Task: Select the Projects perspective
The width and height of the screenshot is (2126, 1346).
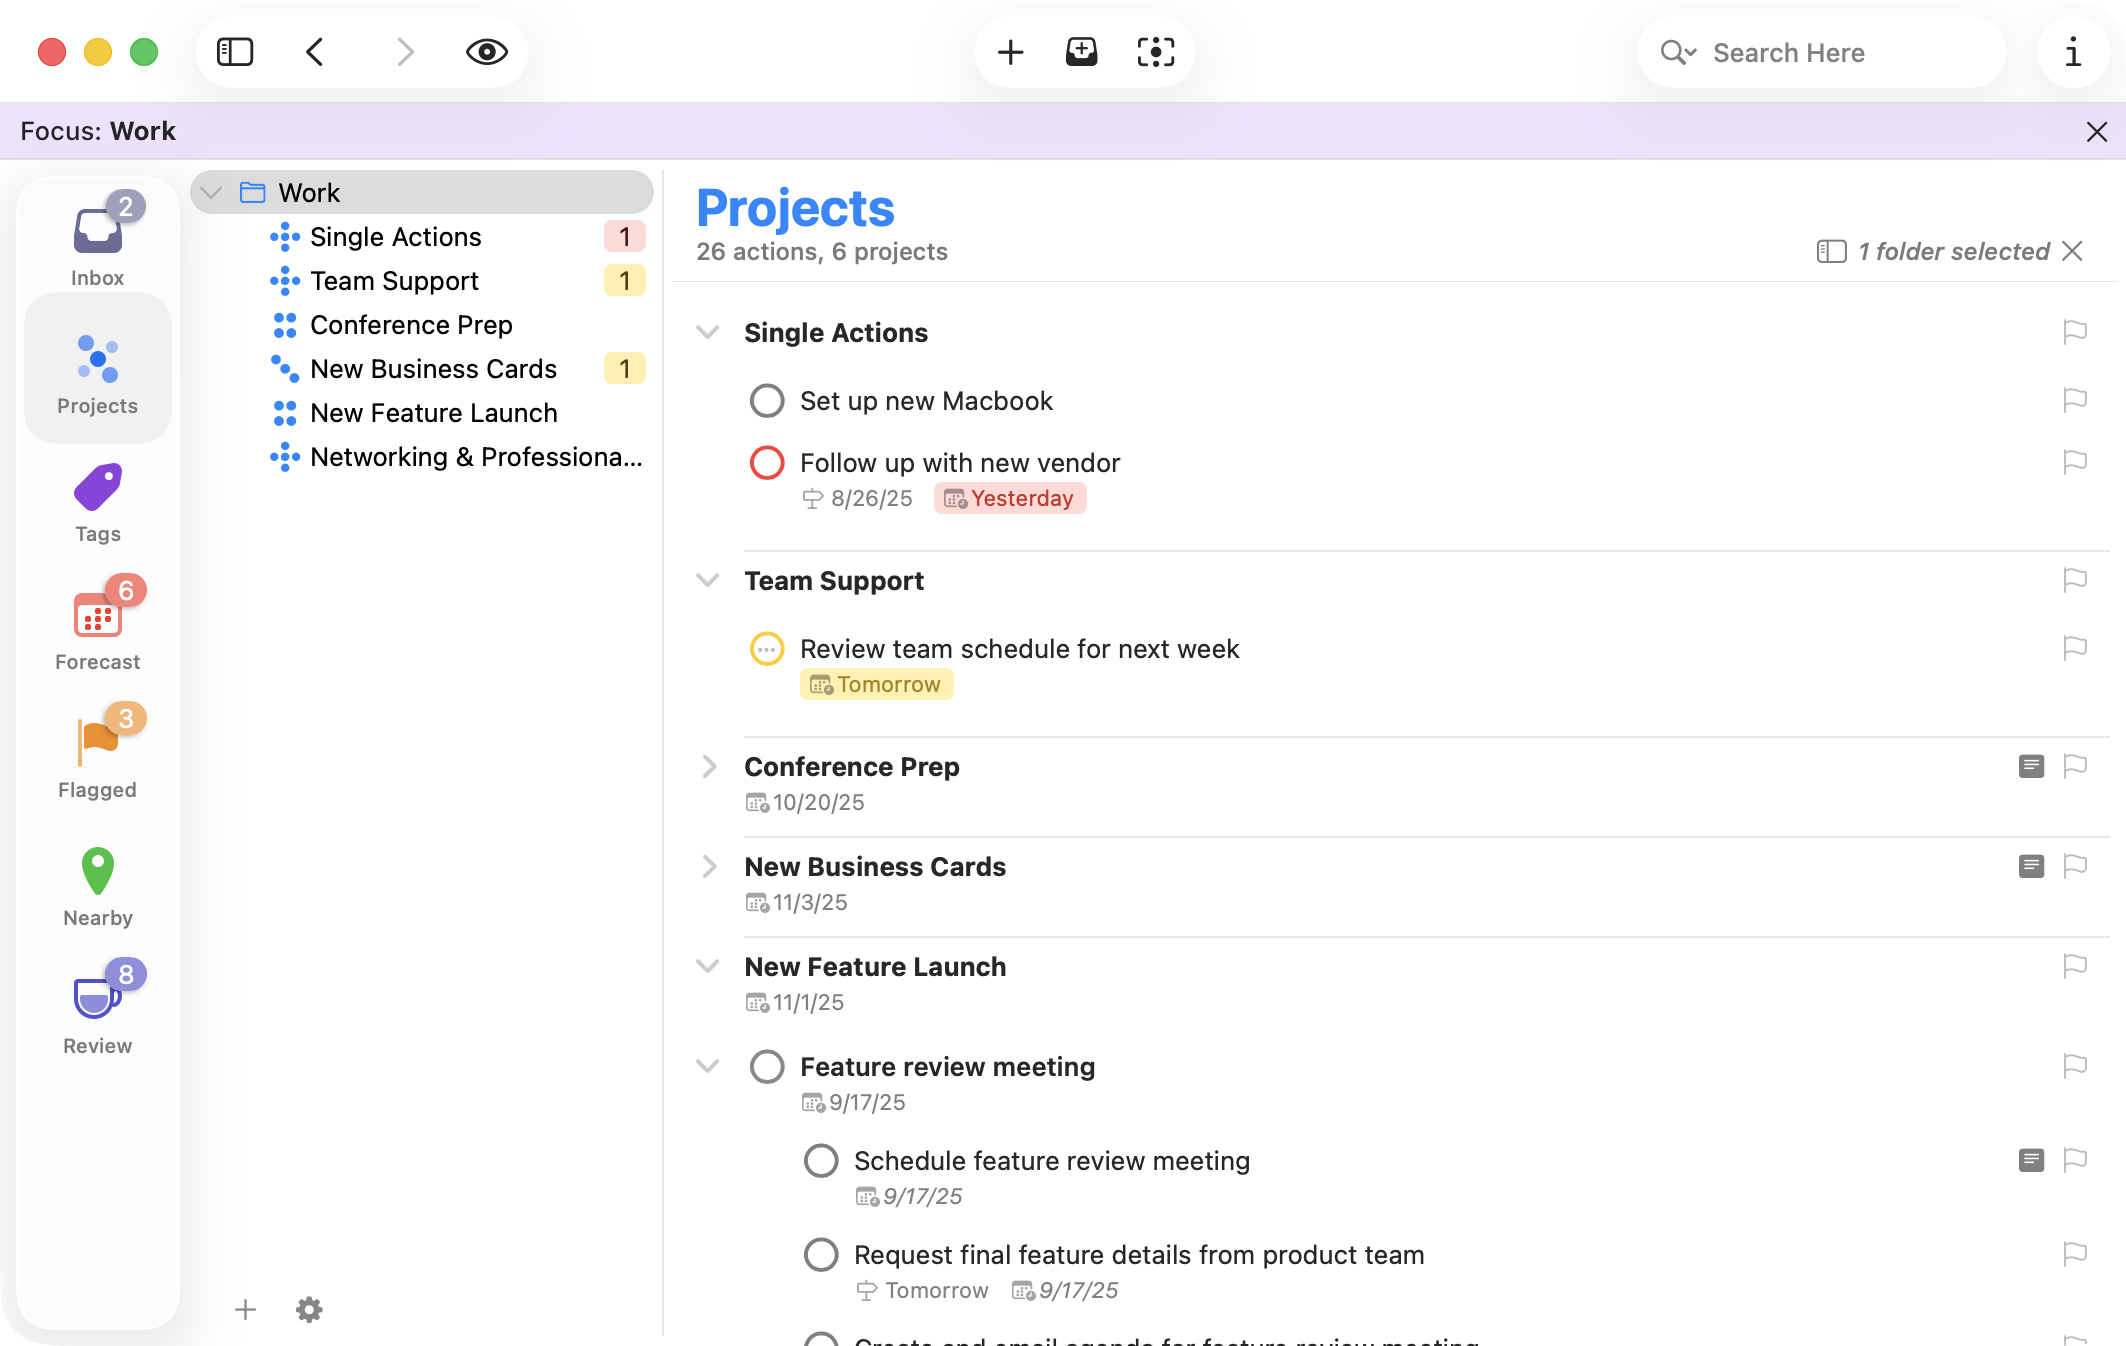Action: 97,370
